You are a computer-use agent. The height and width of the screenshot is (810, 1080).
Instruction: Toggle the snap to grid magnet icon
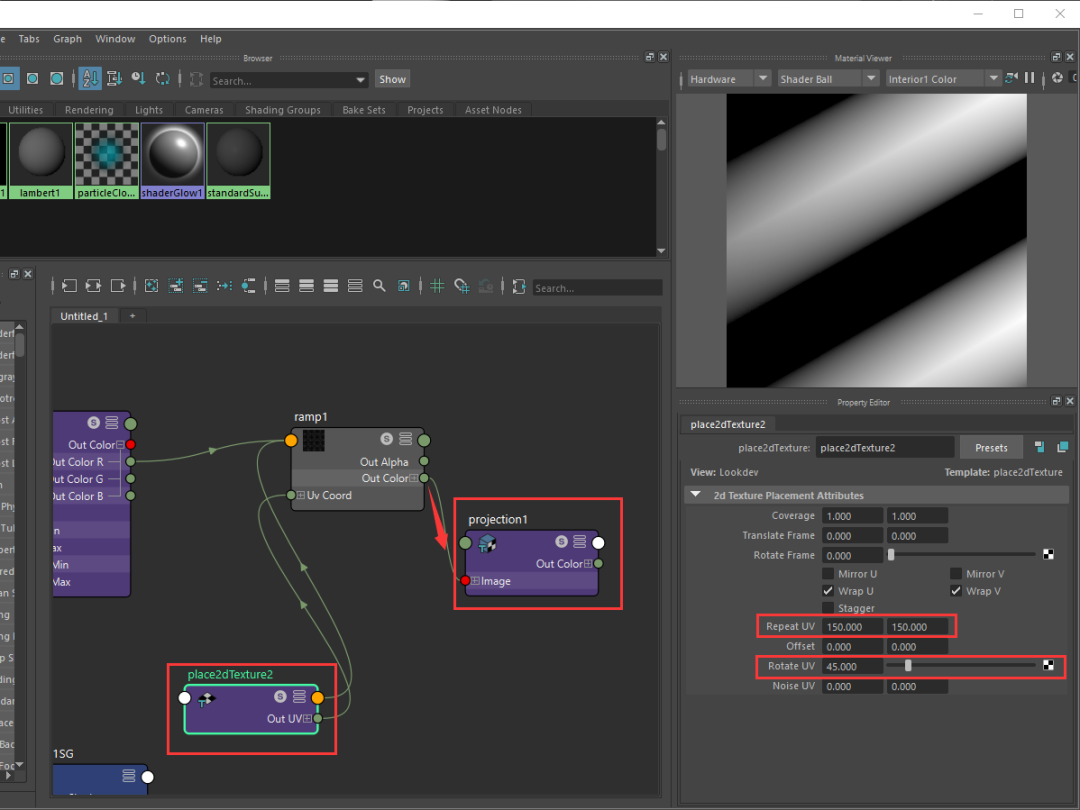tap(461, 285)
